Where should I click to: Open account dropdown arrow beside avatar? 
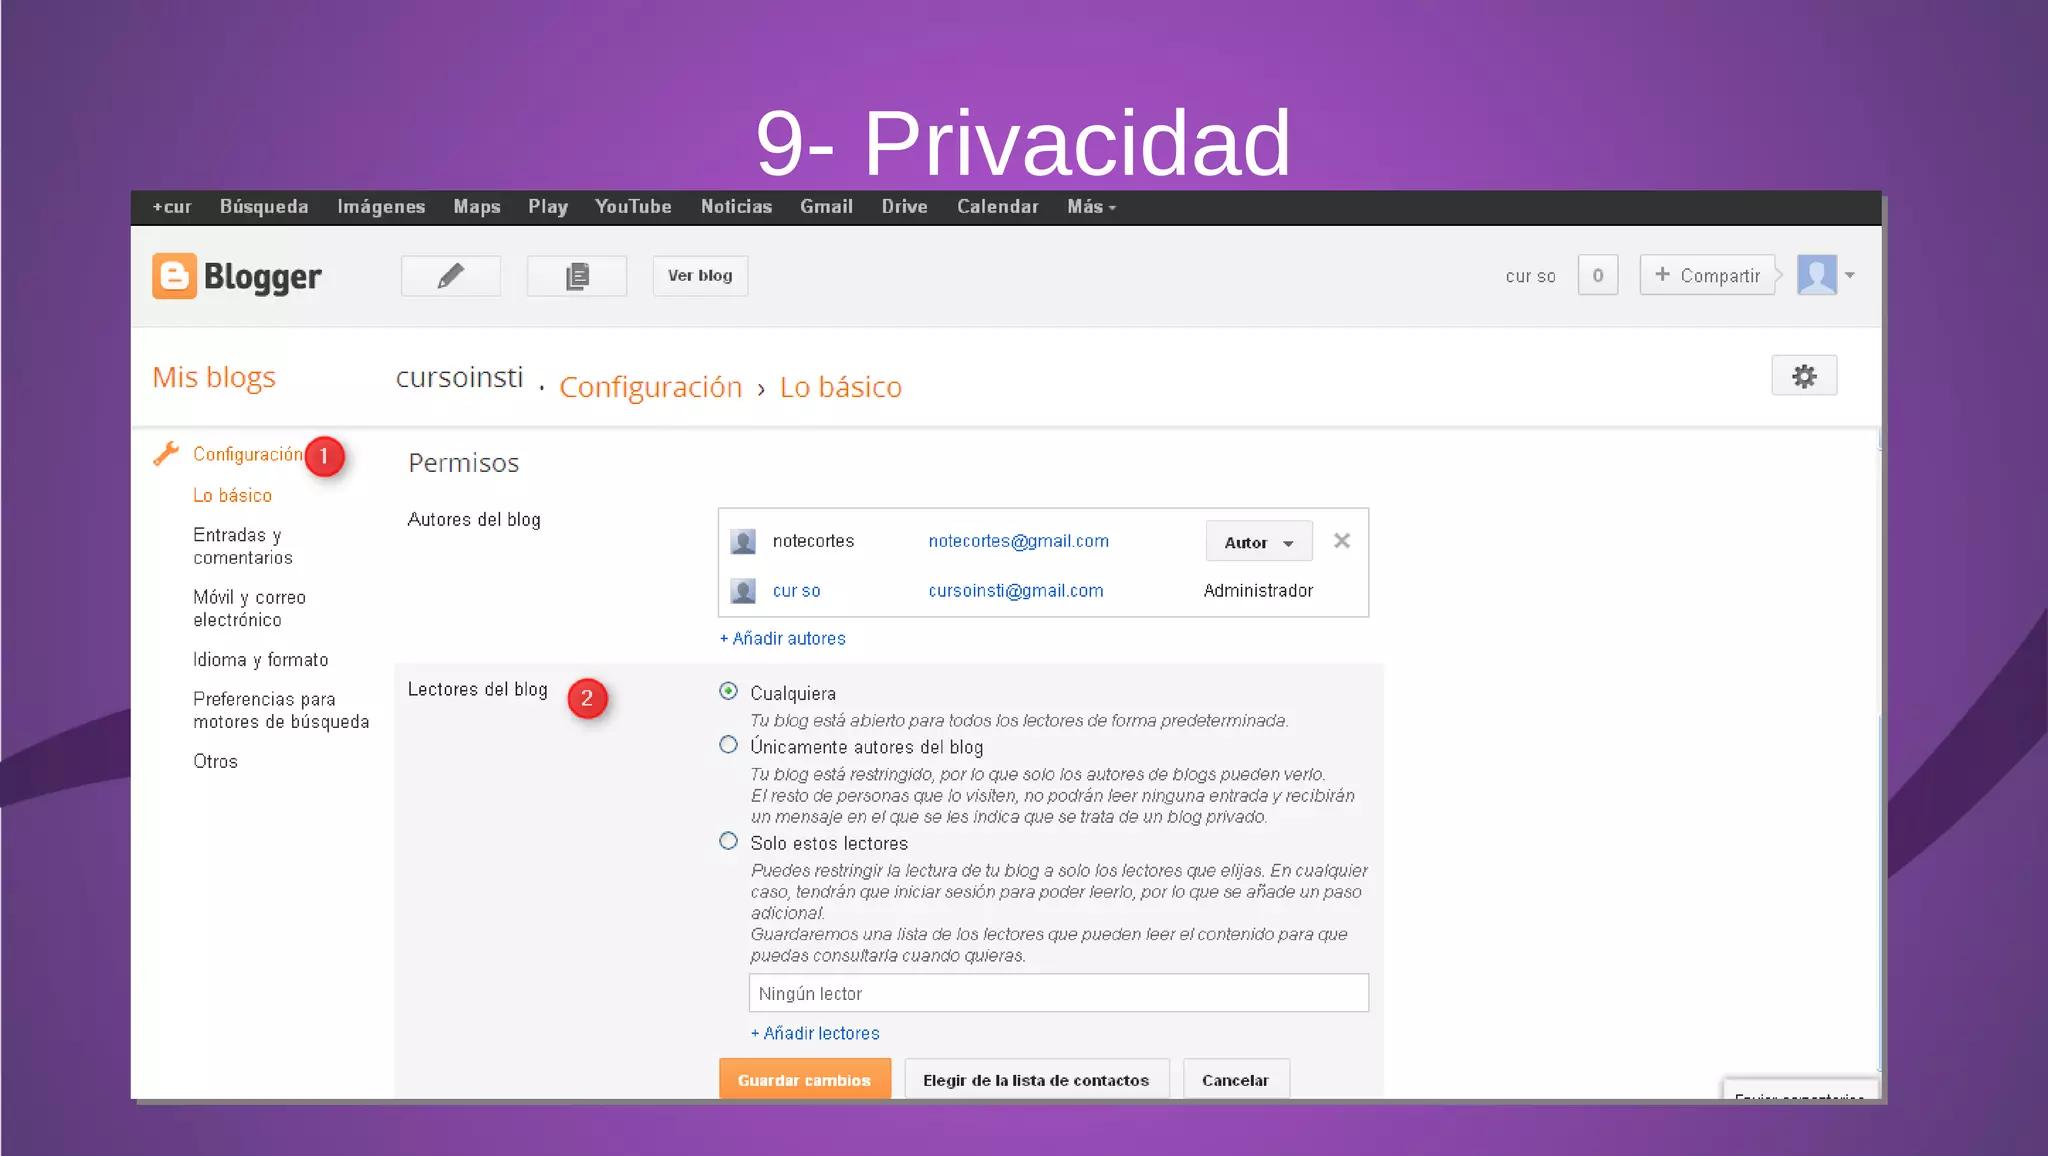pos(1850,275)
